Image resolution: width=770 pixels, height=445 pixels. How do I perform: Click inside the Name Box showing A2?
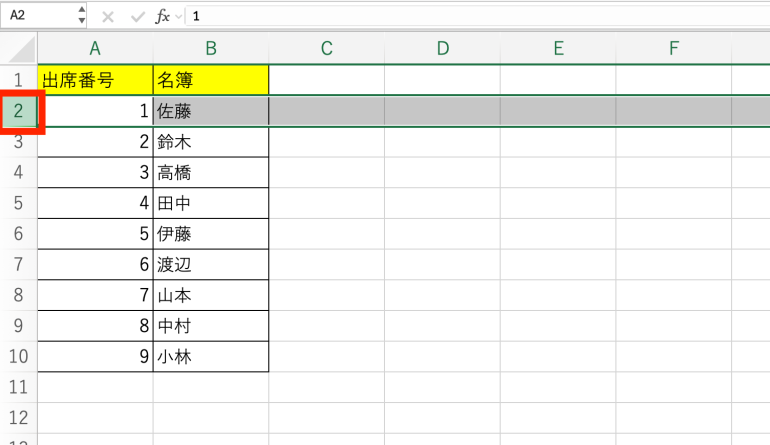(x=38, y=16)
